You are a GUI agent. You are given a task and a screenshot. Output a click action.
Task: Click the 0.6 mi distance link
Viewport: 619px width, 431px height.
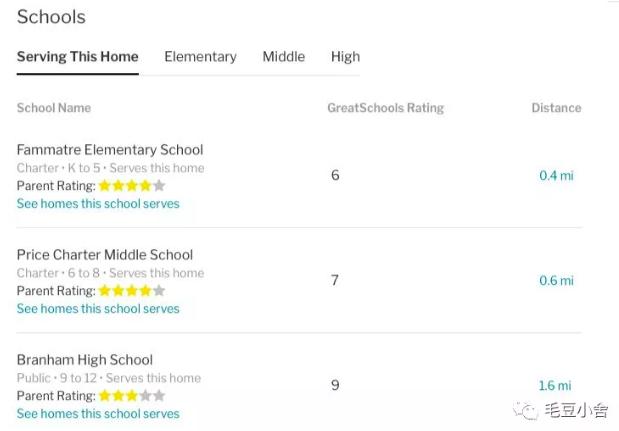click(x=556, y=281)
